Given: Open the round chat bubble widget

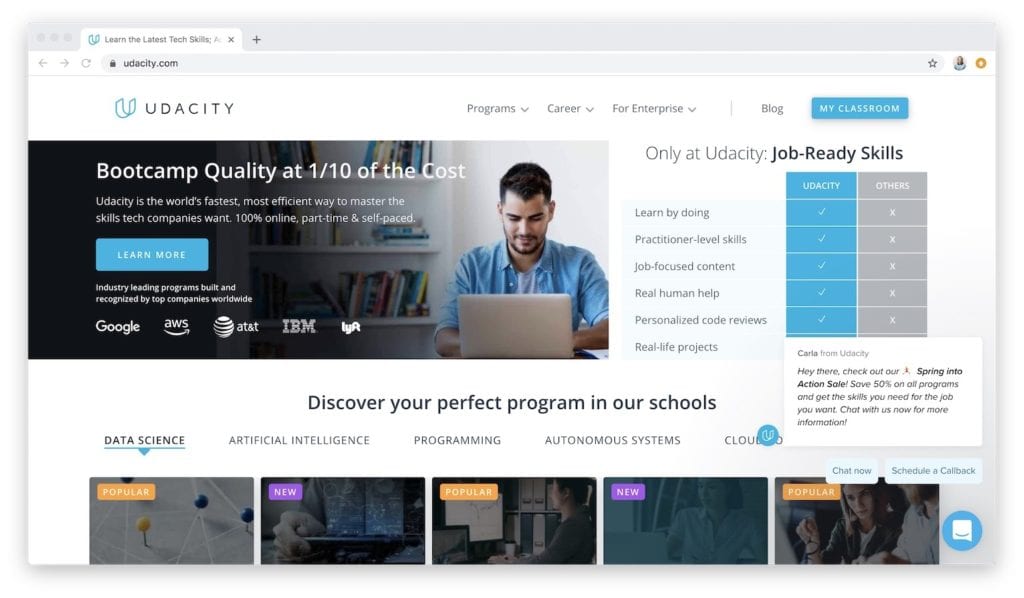Looking at the screenshot, I should pos(962,531).
